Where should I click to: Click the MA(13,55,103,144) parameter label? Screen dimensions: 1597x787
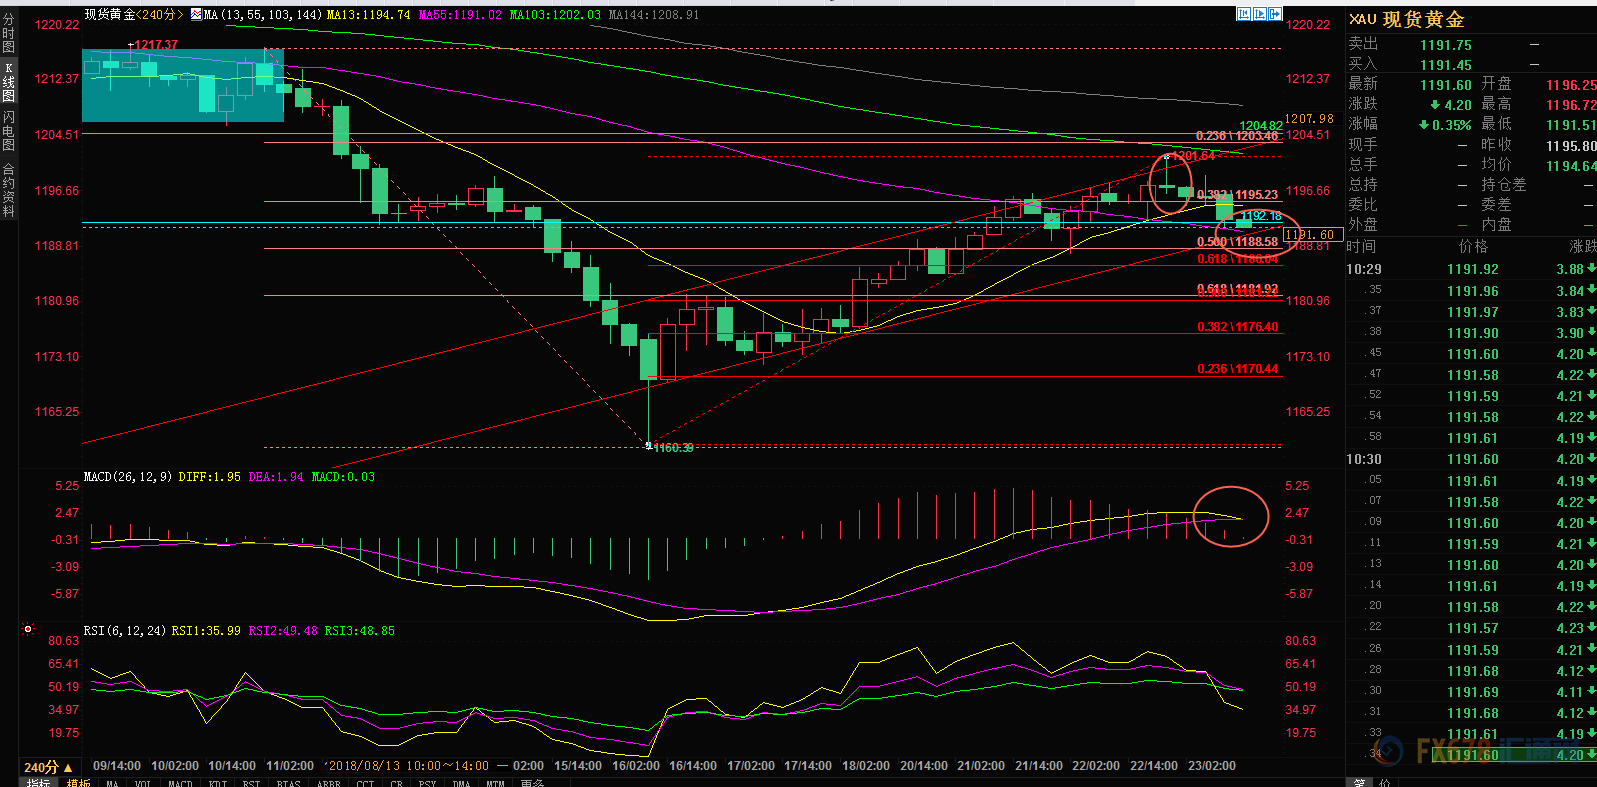263,15
